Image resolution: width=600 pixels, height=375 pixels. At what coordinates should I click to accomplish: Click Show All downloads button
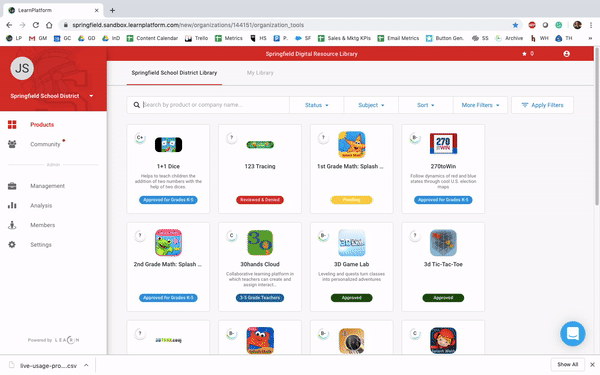click(x=567, y=364)
